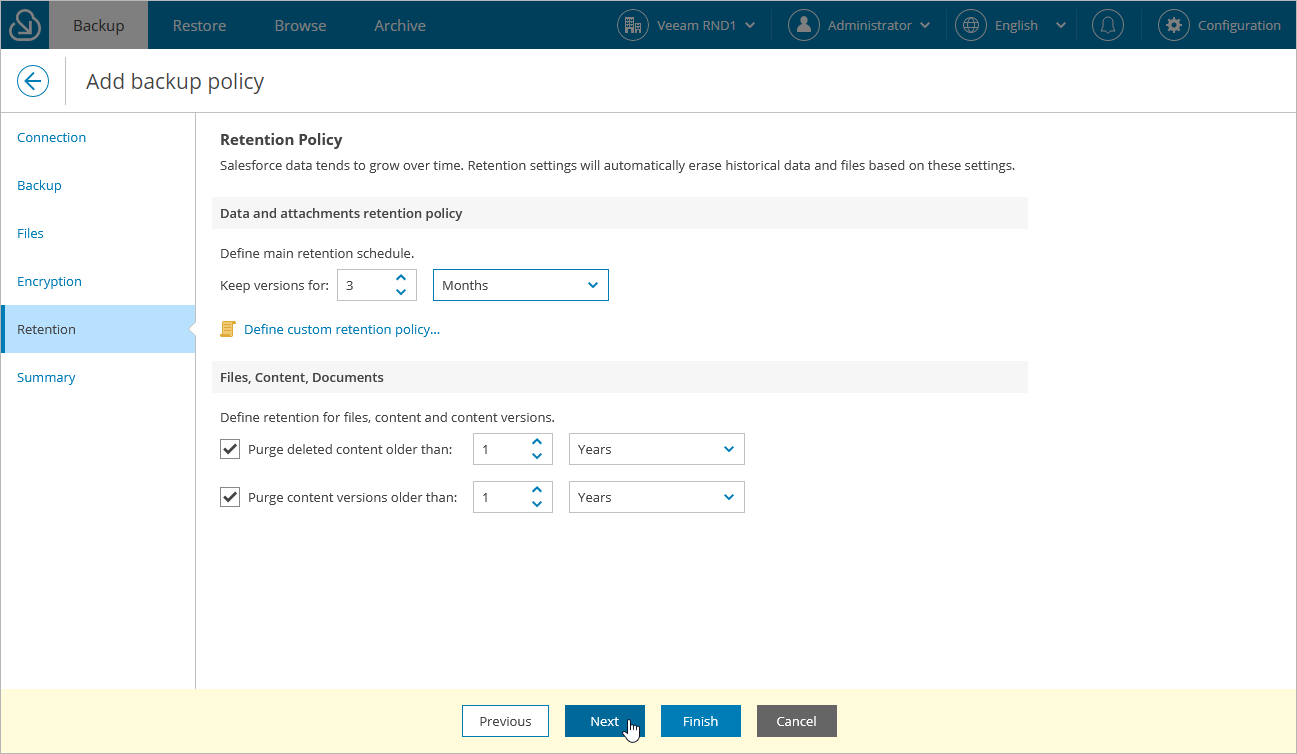Open the Archive tab
1297x754 pixels.
pyautogui.click(x=399, y=24)
